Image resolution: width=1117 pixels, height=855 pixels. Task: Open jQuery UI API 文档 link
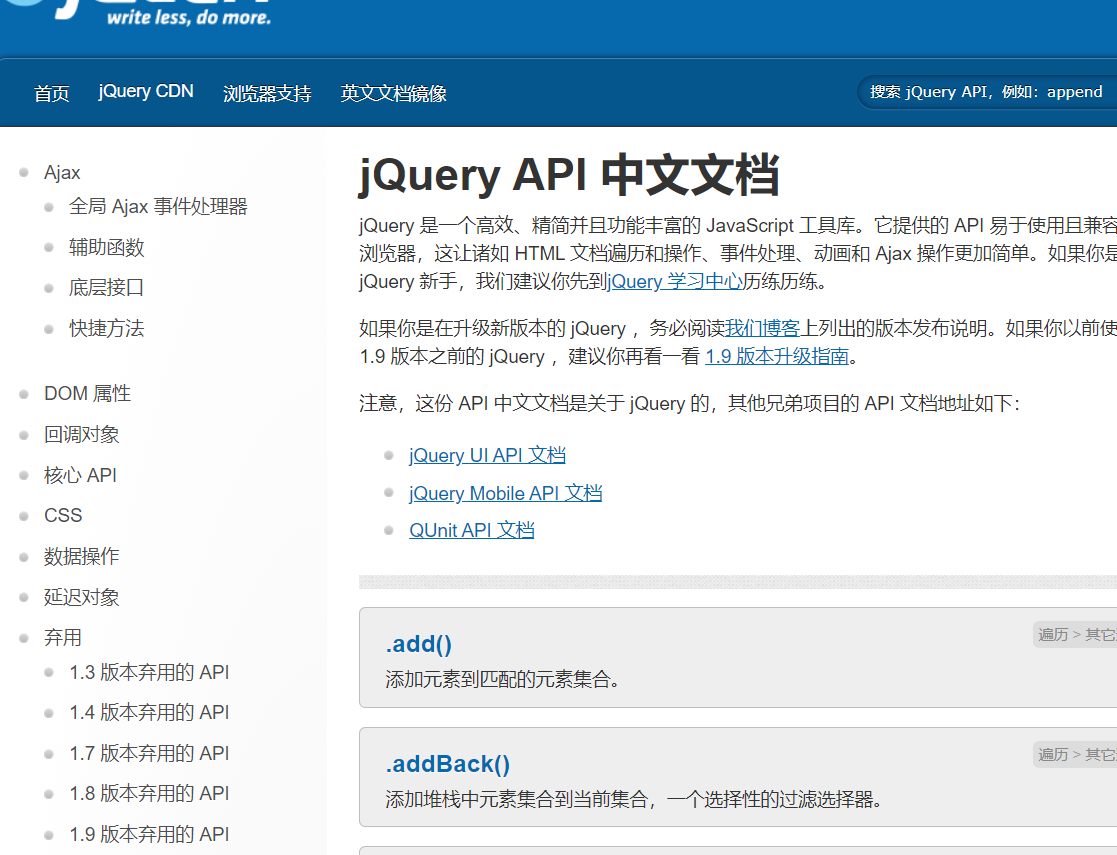tap(487, 455)
